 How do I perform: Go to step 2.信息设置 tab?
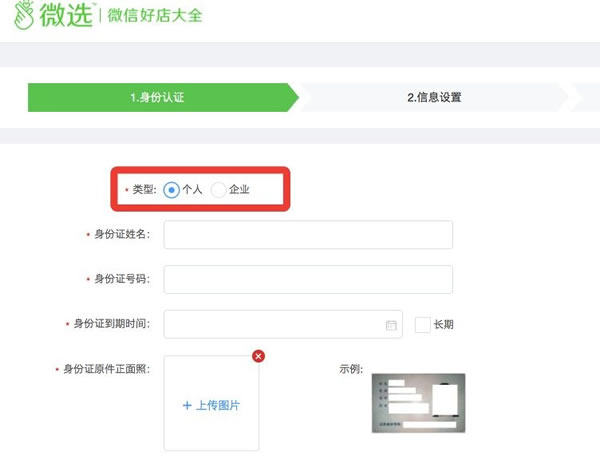[434, 97]
